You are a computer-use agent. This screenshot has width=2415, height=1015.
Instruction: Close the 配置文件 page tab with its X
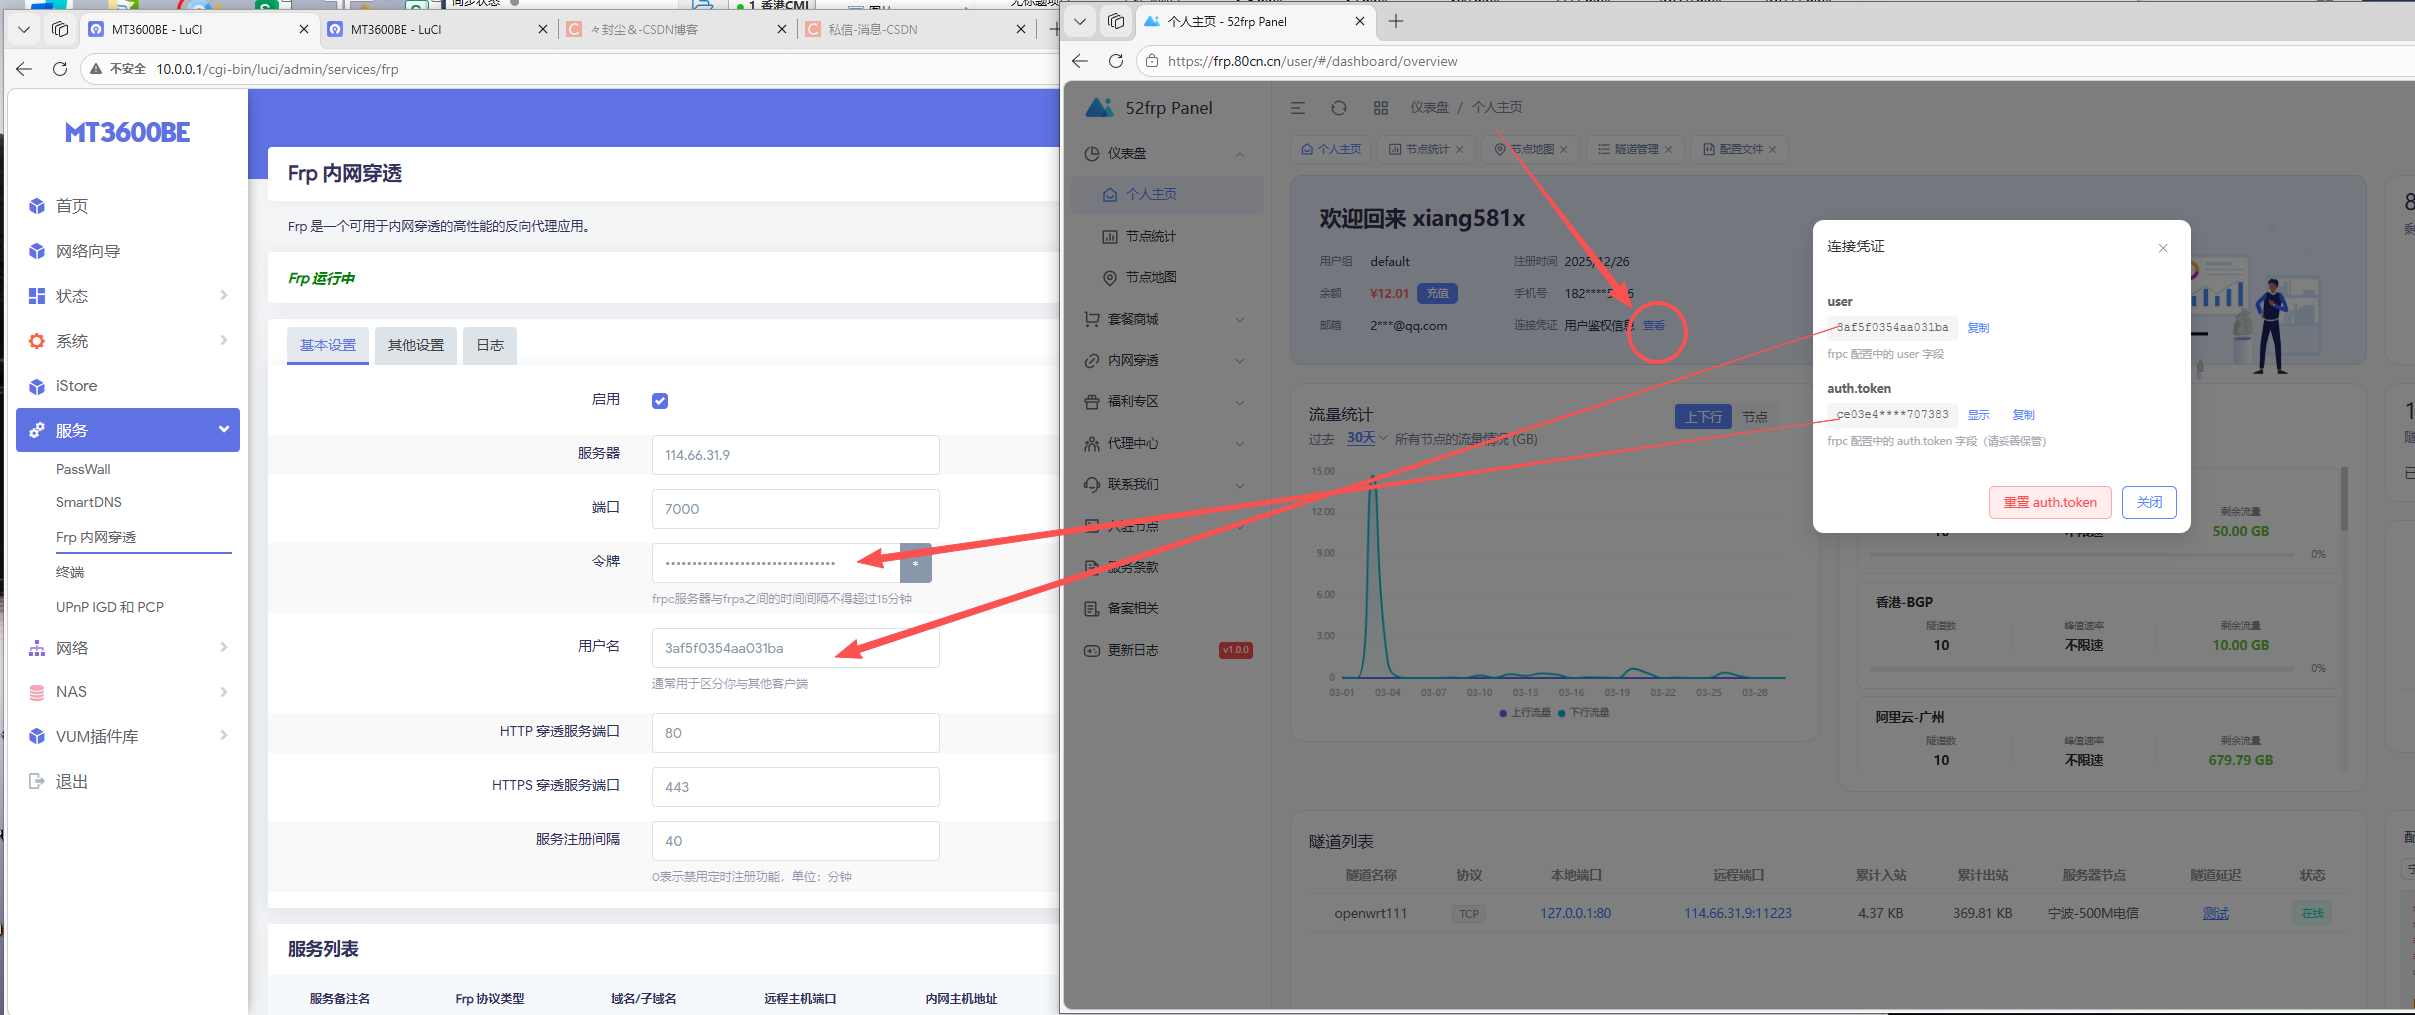click(1773, 150)
